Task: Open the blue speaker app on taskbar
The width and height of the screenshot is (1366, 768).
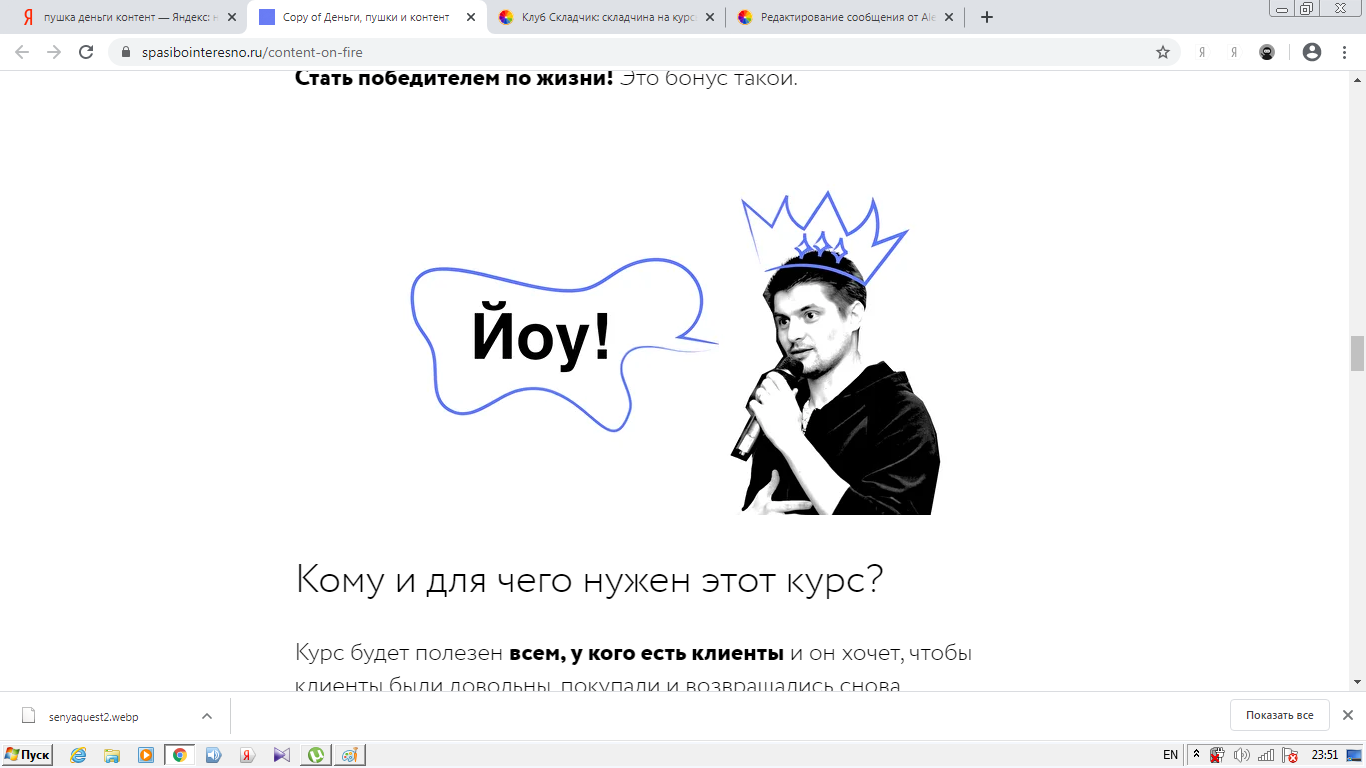Action: [x=213, y=755]
